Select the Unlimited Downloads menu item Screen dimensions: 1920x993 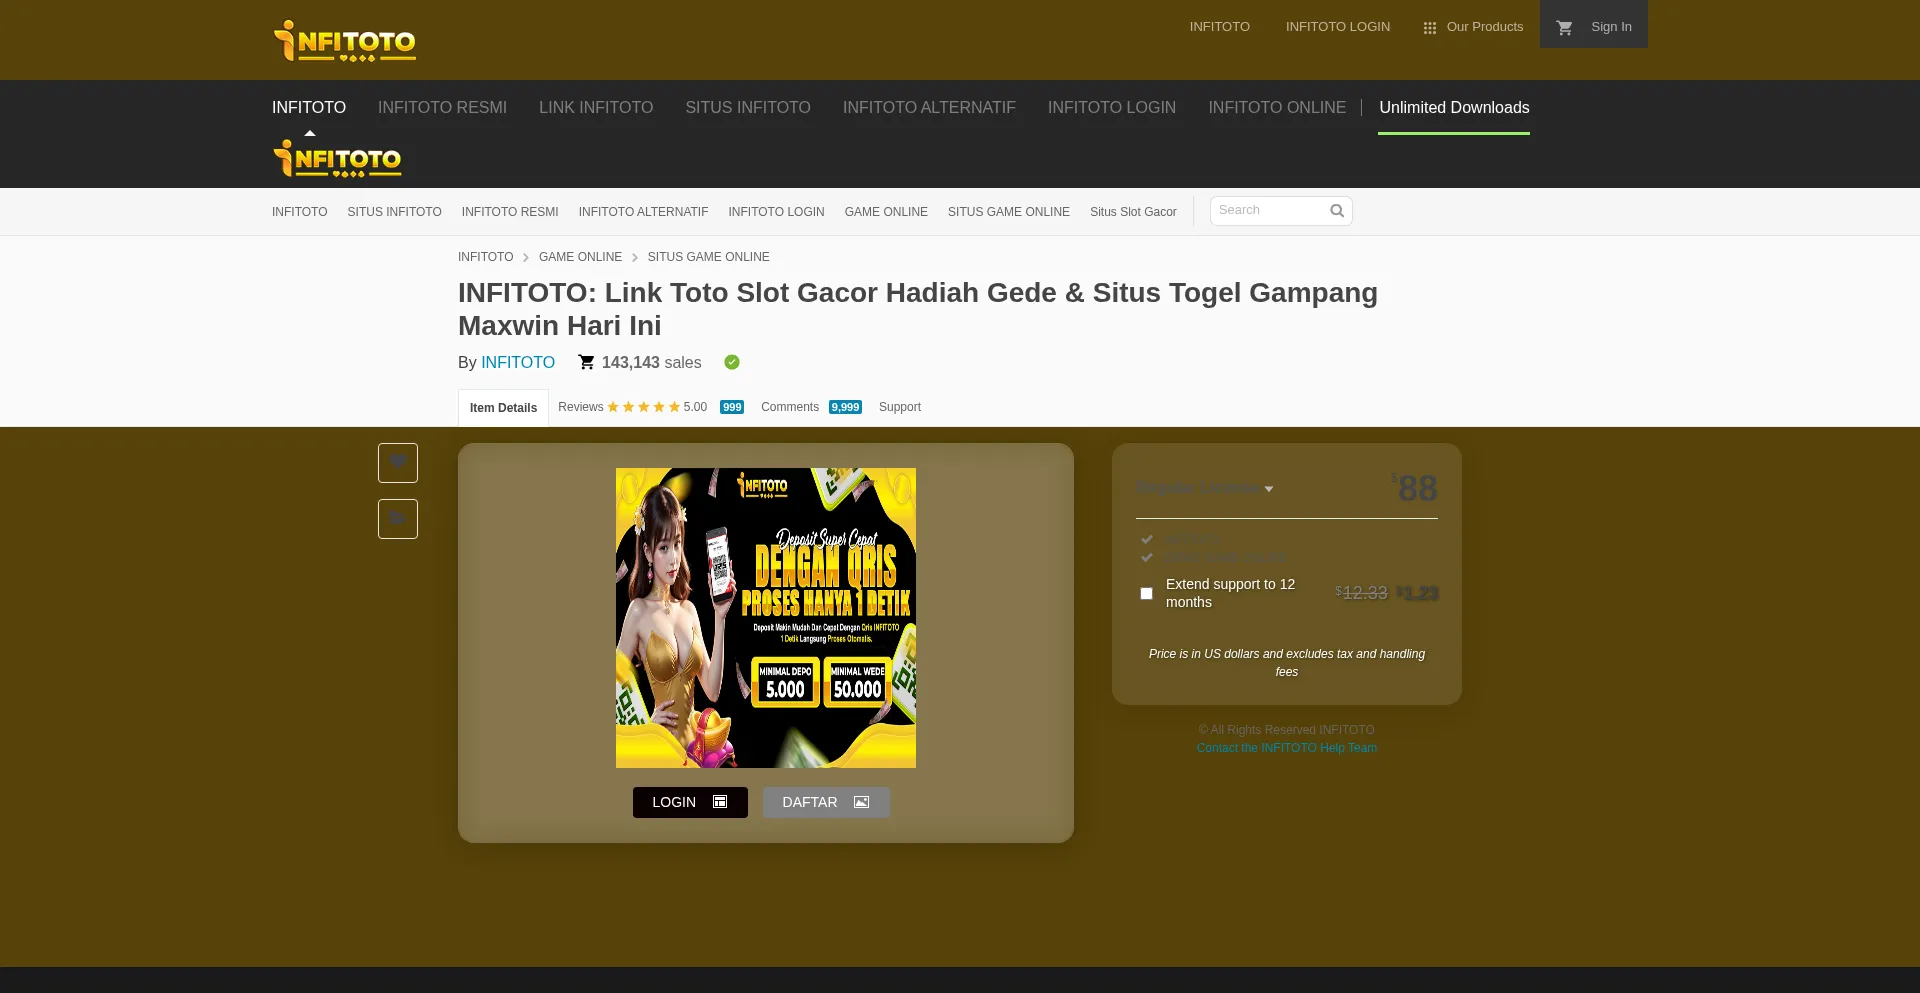click(1453, 108)
